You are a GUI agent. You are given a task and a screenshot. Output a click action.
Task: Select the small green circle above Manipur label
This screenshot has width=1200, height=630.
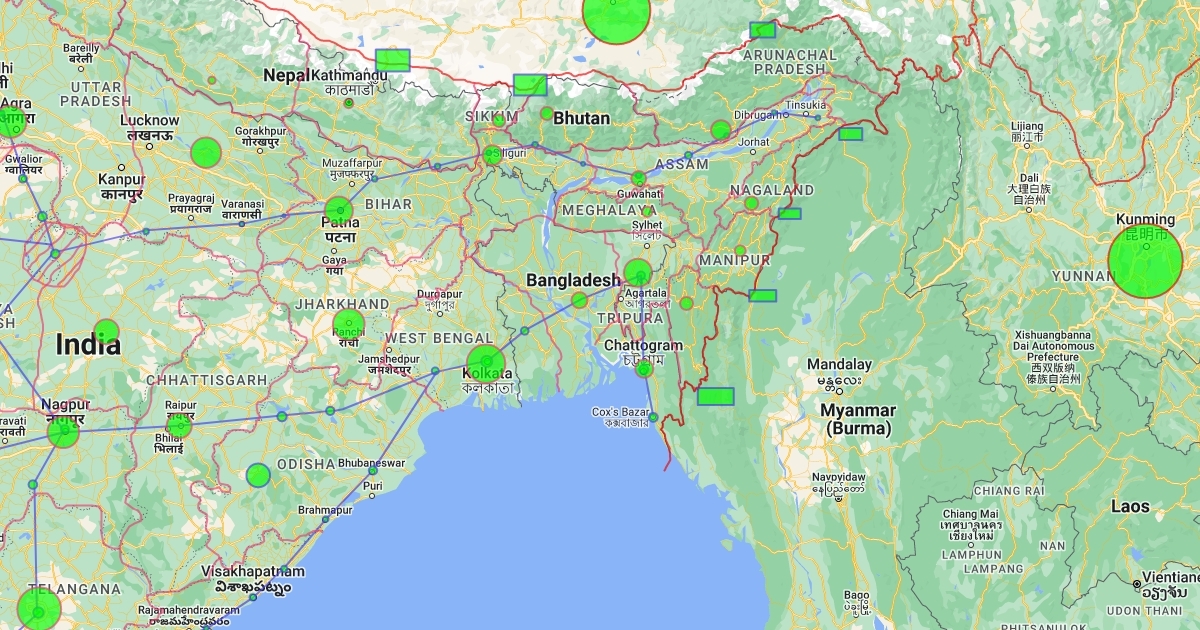[740, 251]
